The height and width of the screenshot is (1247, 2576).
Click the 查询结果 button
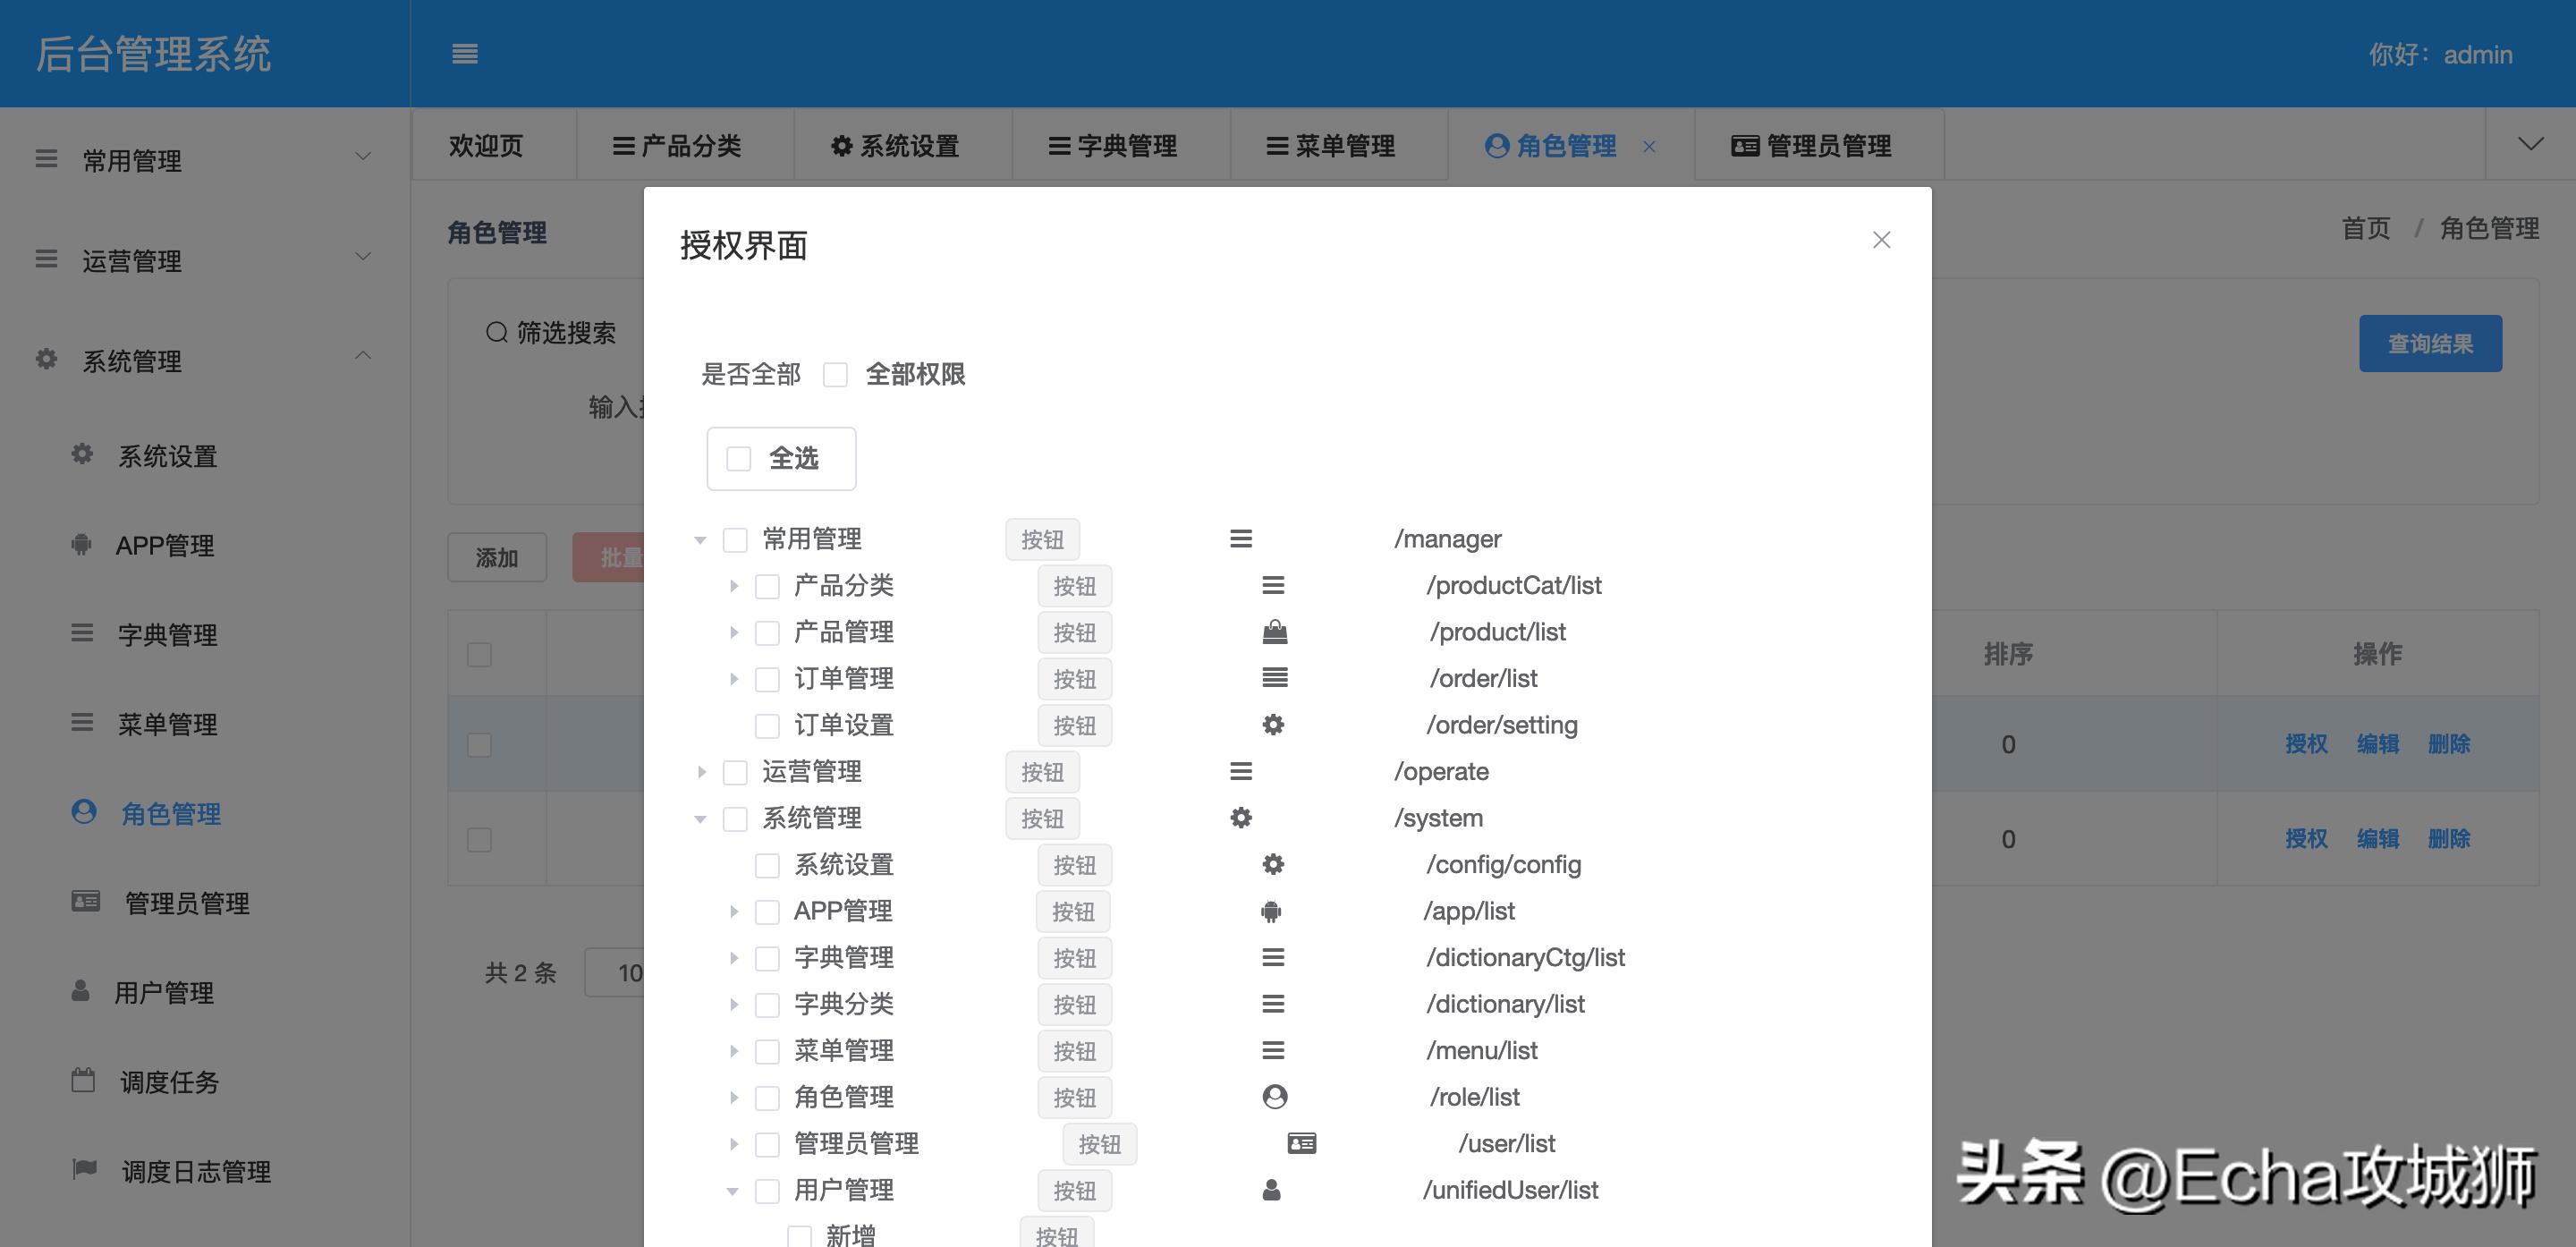[x=2430, y=343]
